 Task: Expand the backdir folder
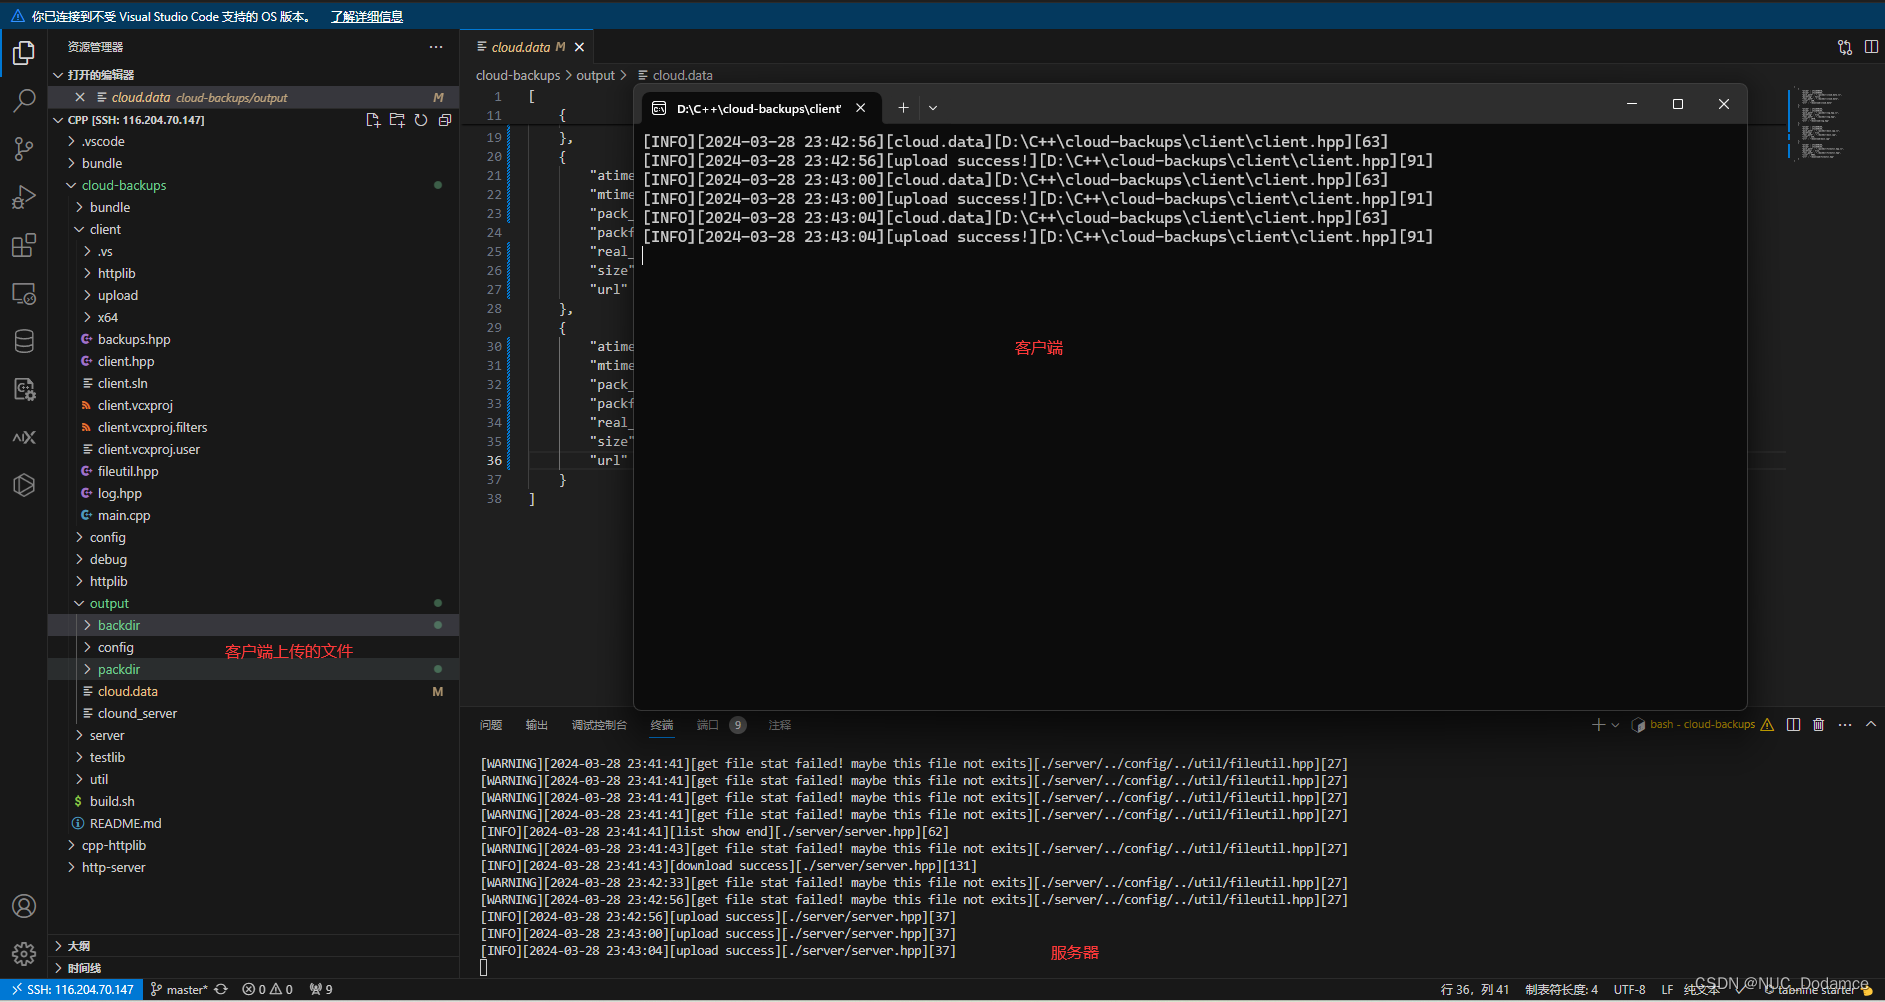87,625
